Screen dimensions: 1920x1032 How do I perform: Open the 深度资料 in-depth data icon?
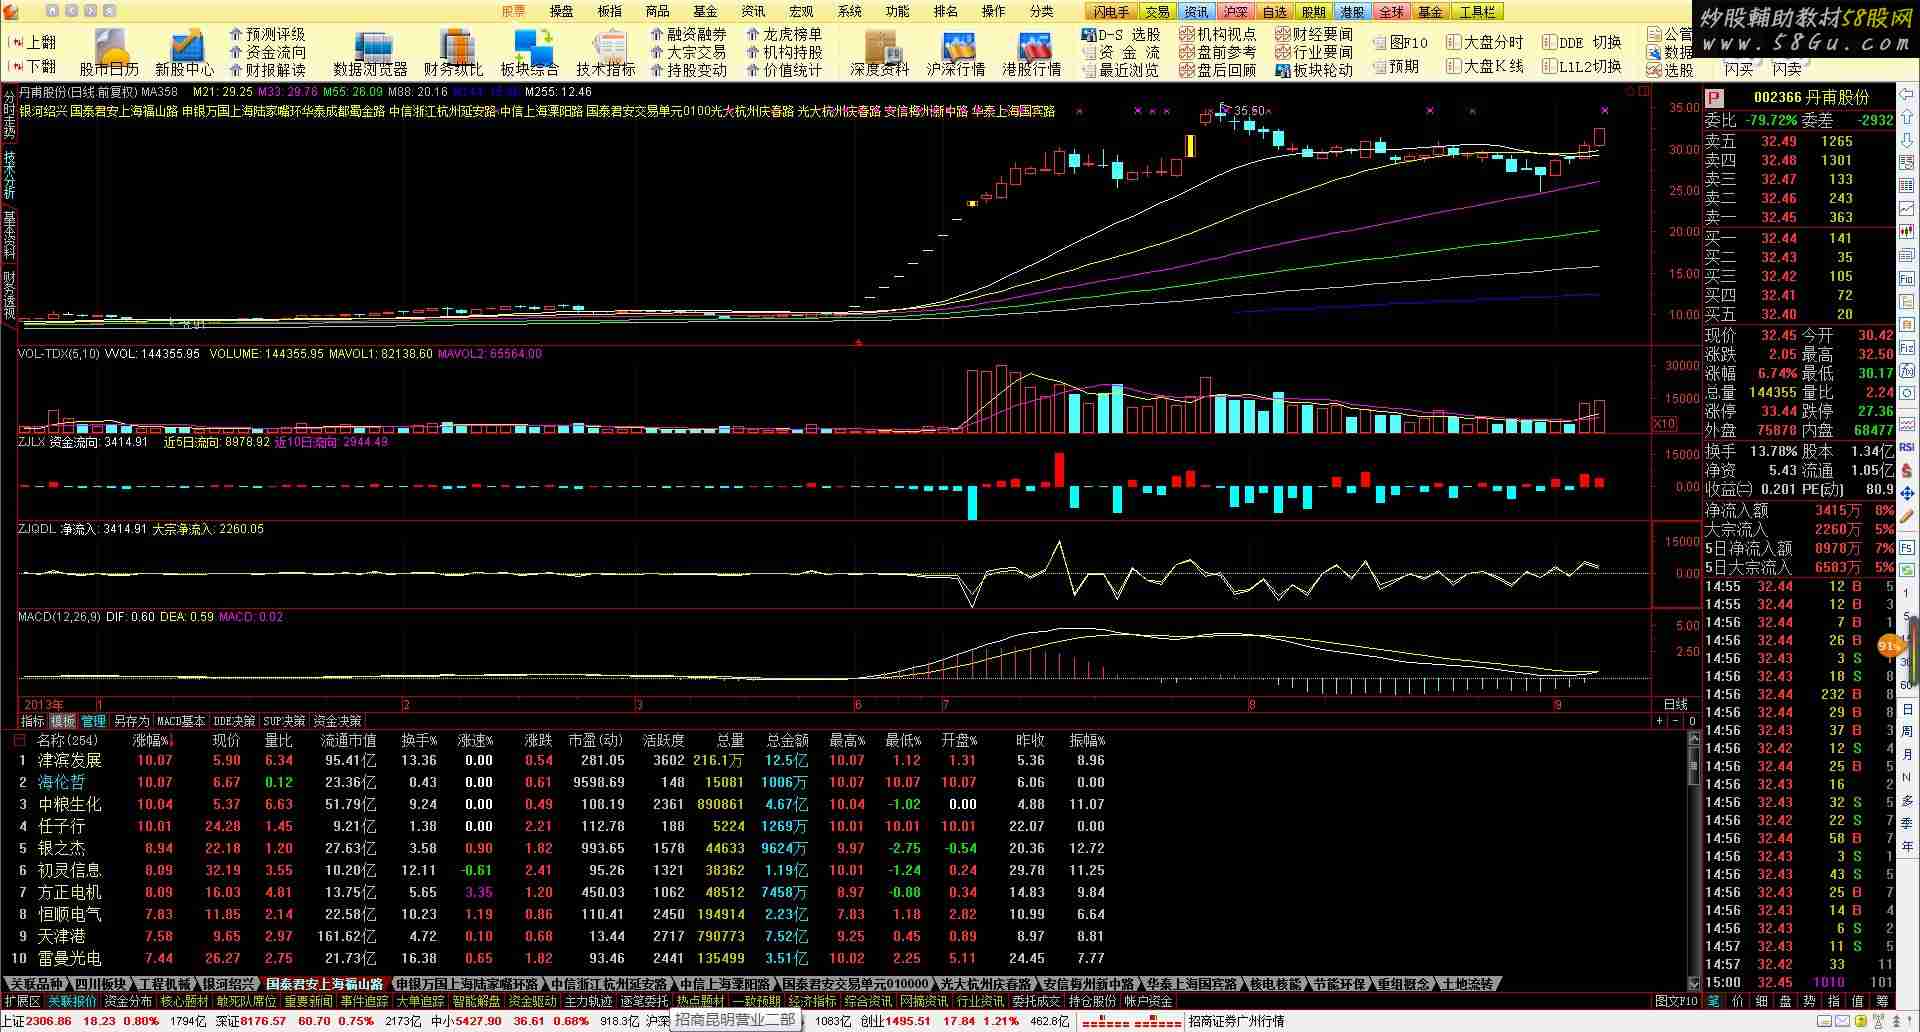[x=880, y=52]
